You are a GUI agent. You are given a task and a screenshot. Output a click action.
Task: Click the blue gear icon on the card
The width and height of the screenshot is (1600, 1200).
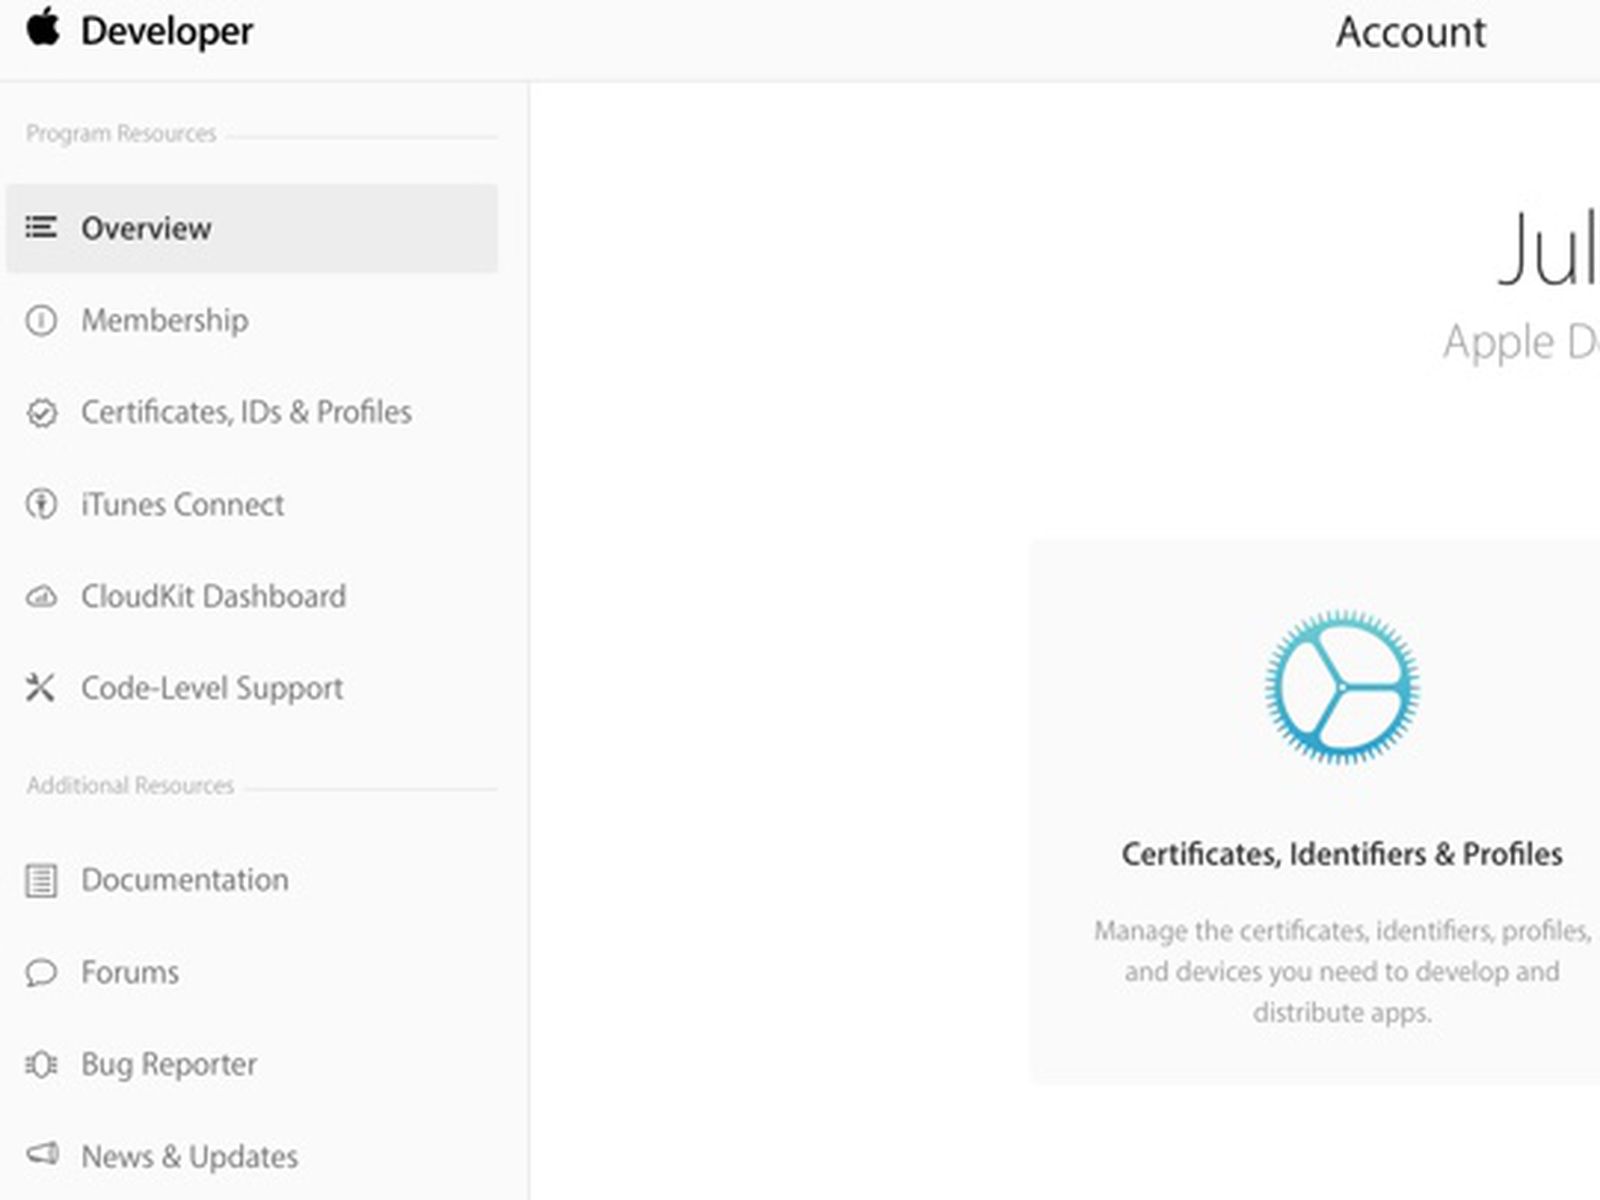click(x=1342, y=688)
